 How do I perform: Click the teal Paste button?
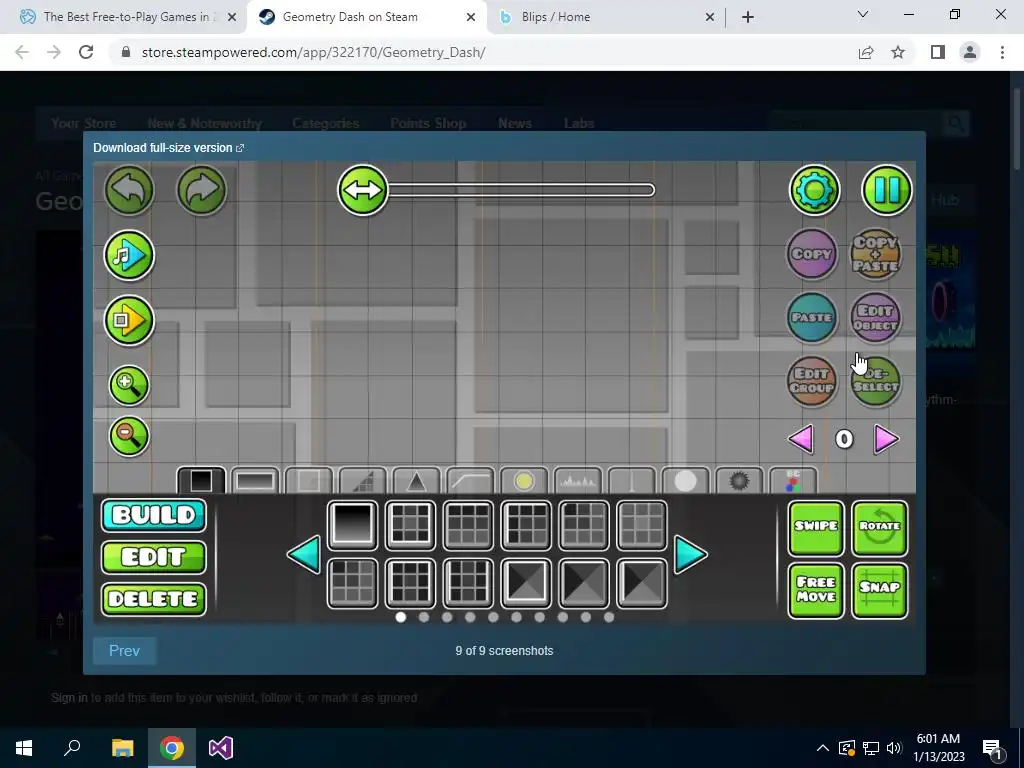pyautogui.click(x=812, y=317)
